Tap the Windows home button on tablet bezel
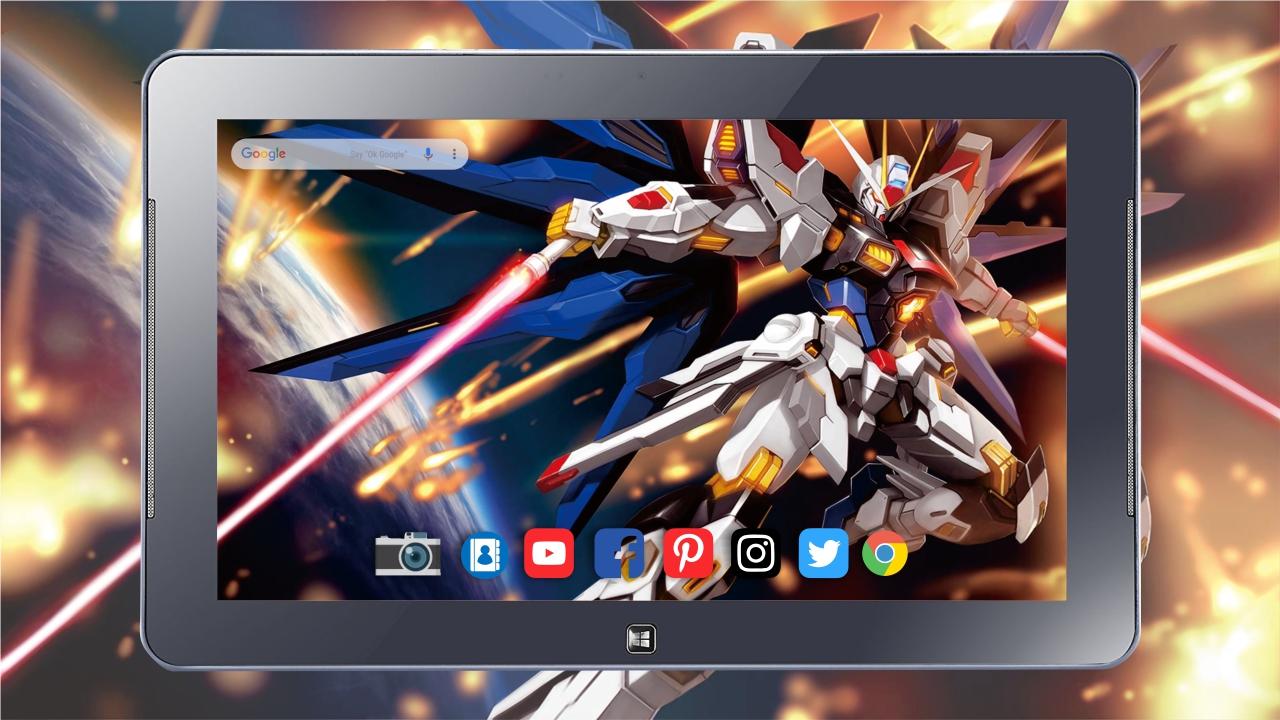 (641, 639)
